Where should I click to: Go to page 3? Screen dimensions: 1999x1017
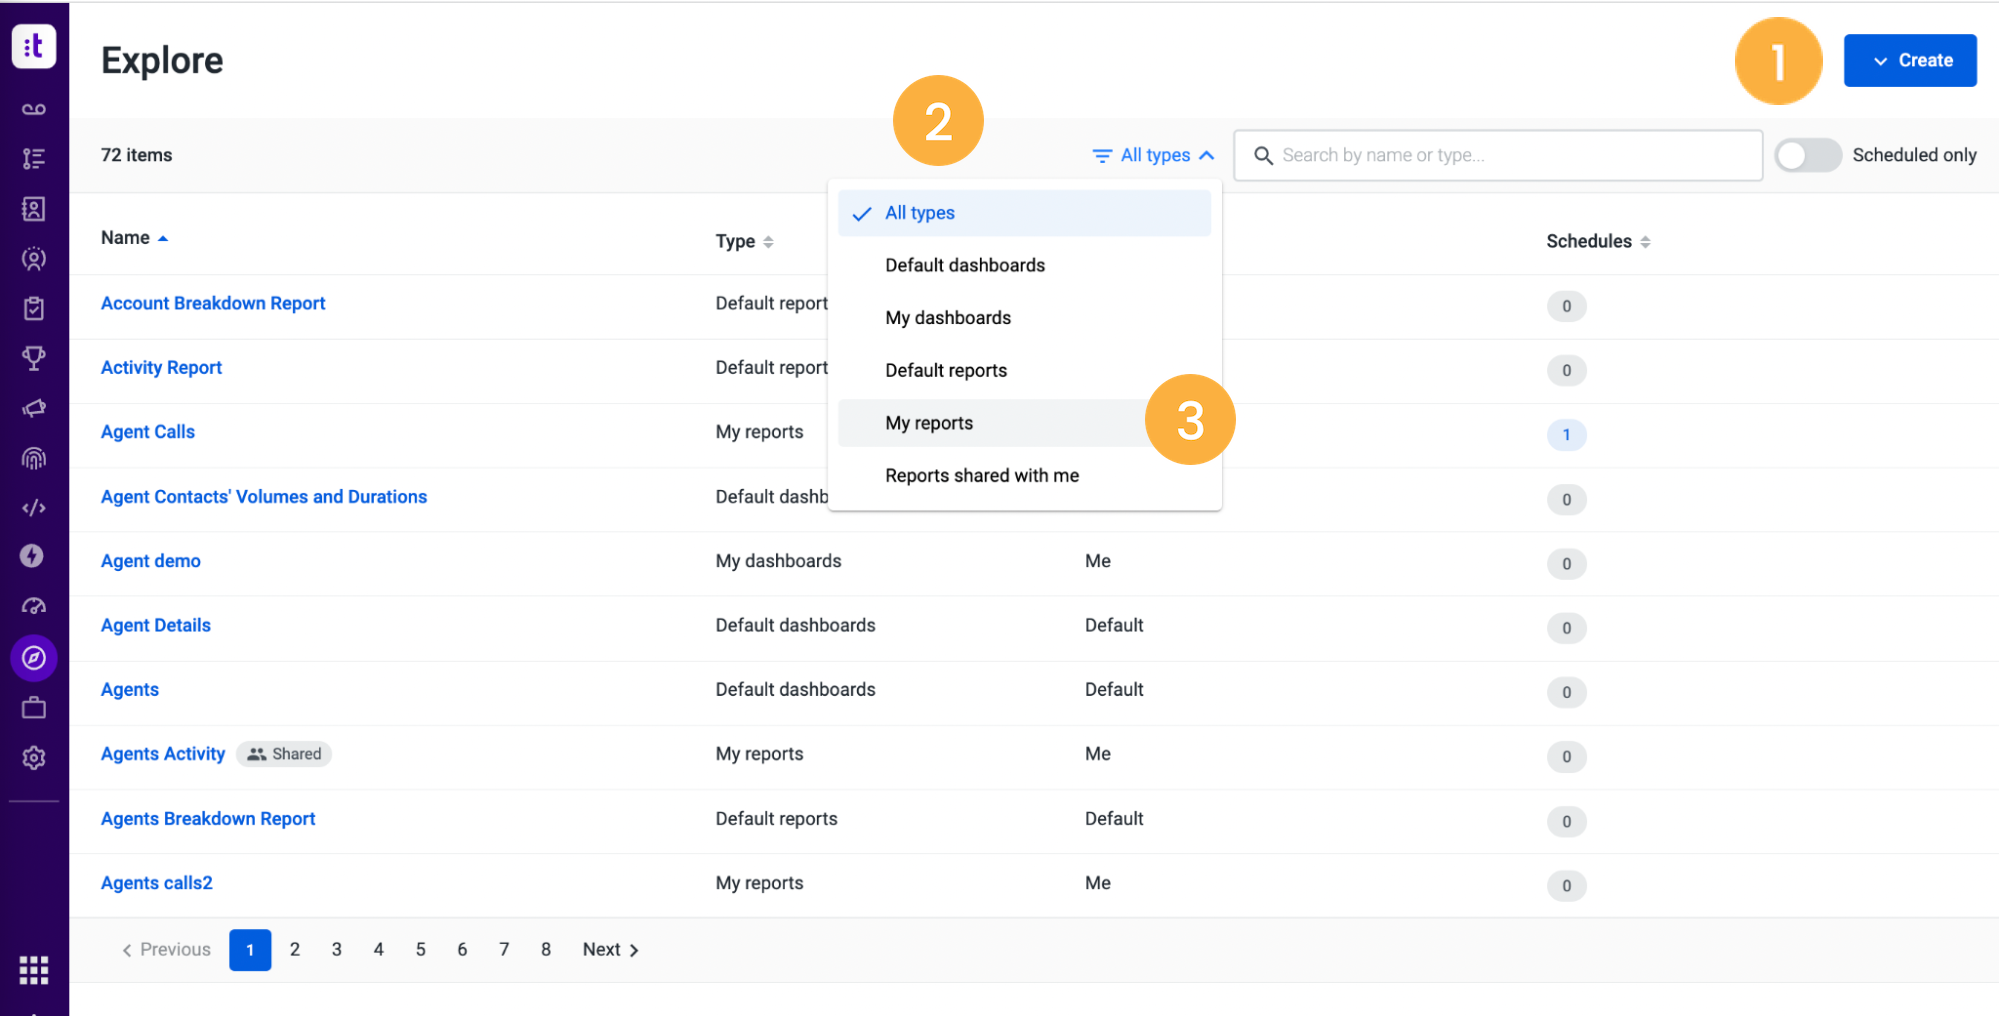click(337, 950)
